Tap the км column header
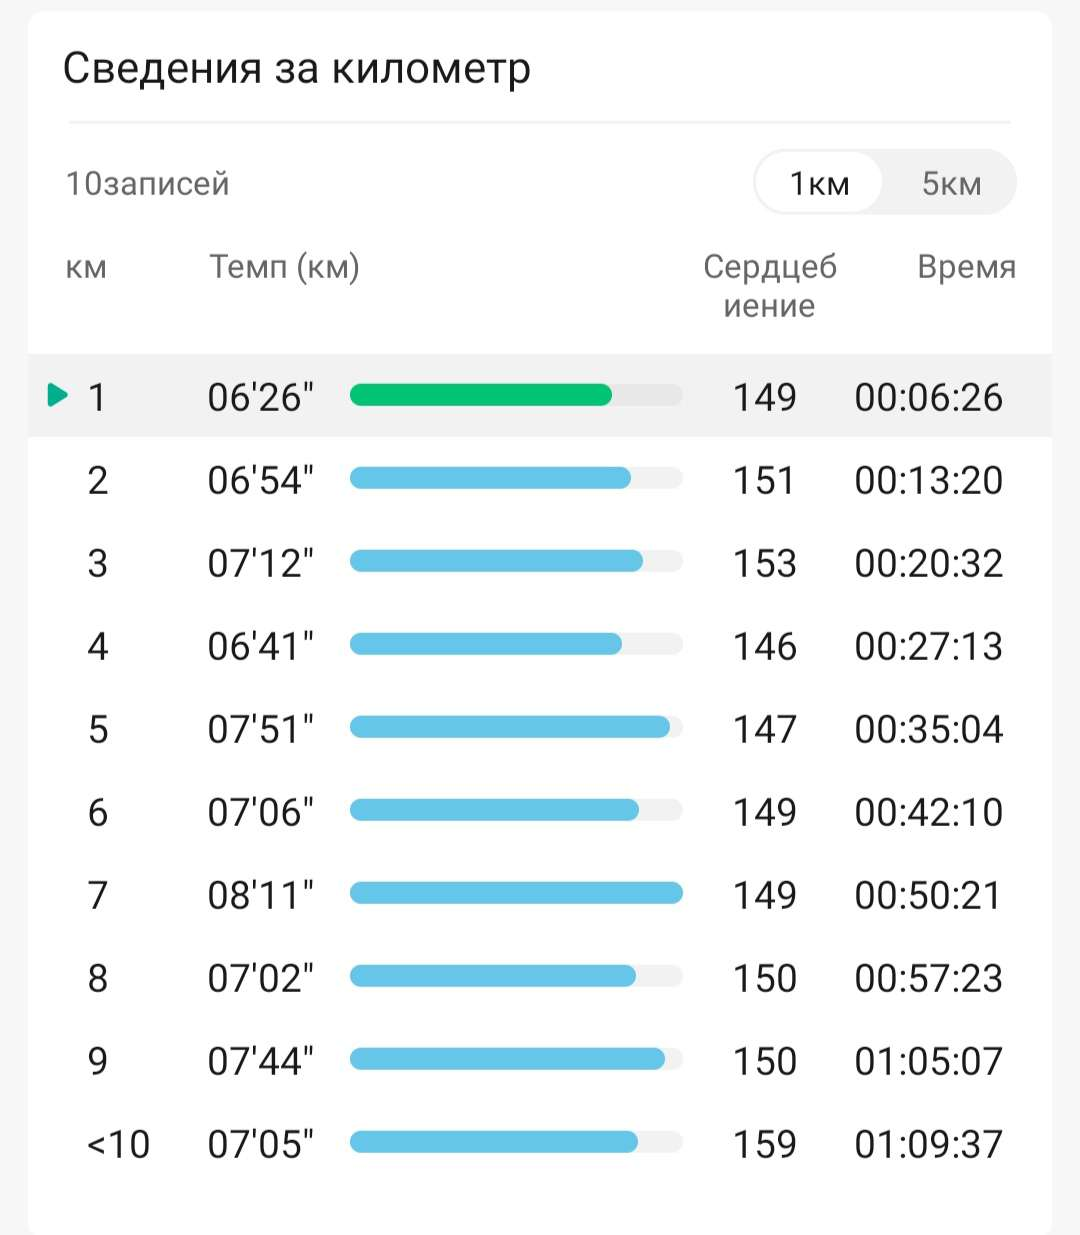The width and height of the screenshot is (1080, 1235). pos(86,267)
